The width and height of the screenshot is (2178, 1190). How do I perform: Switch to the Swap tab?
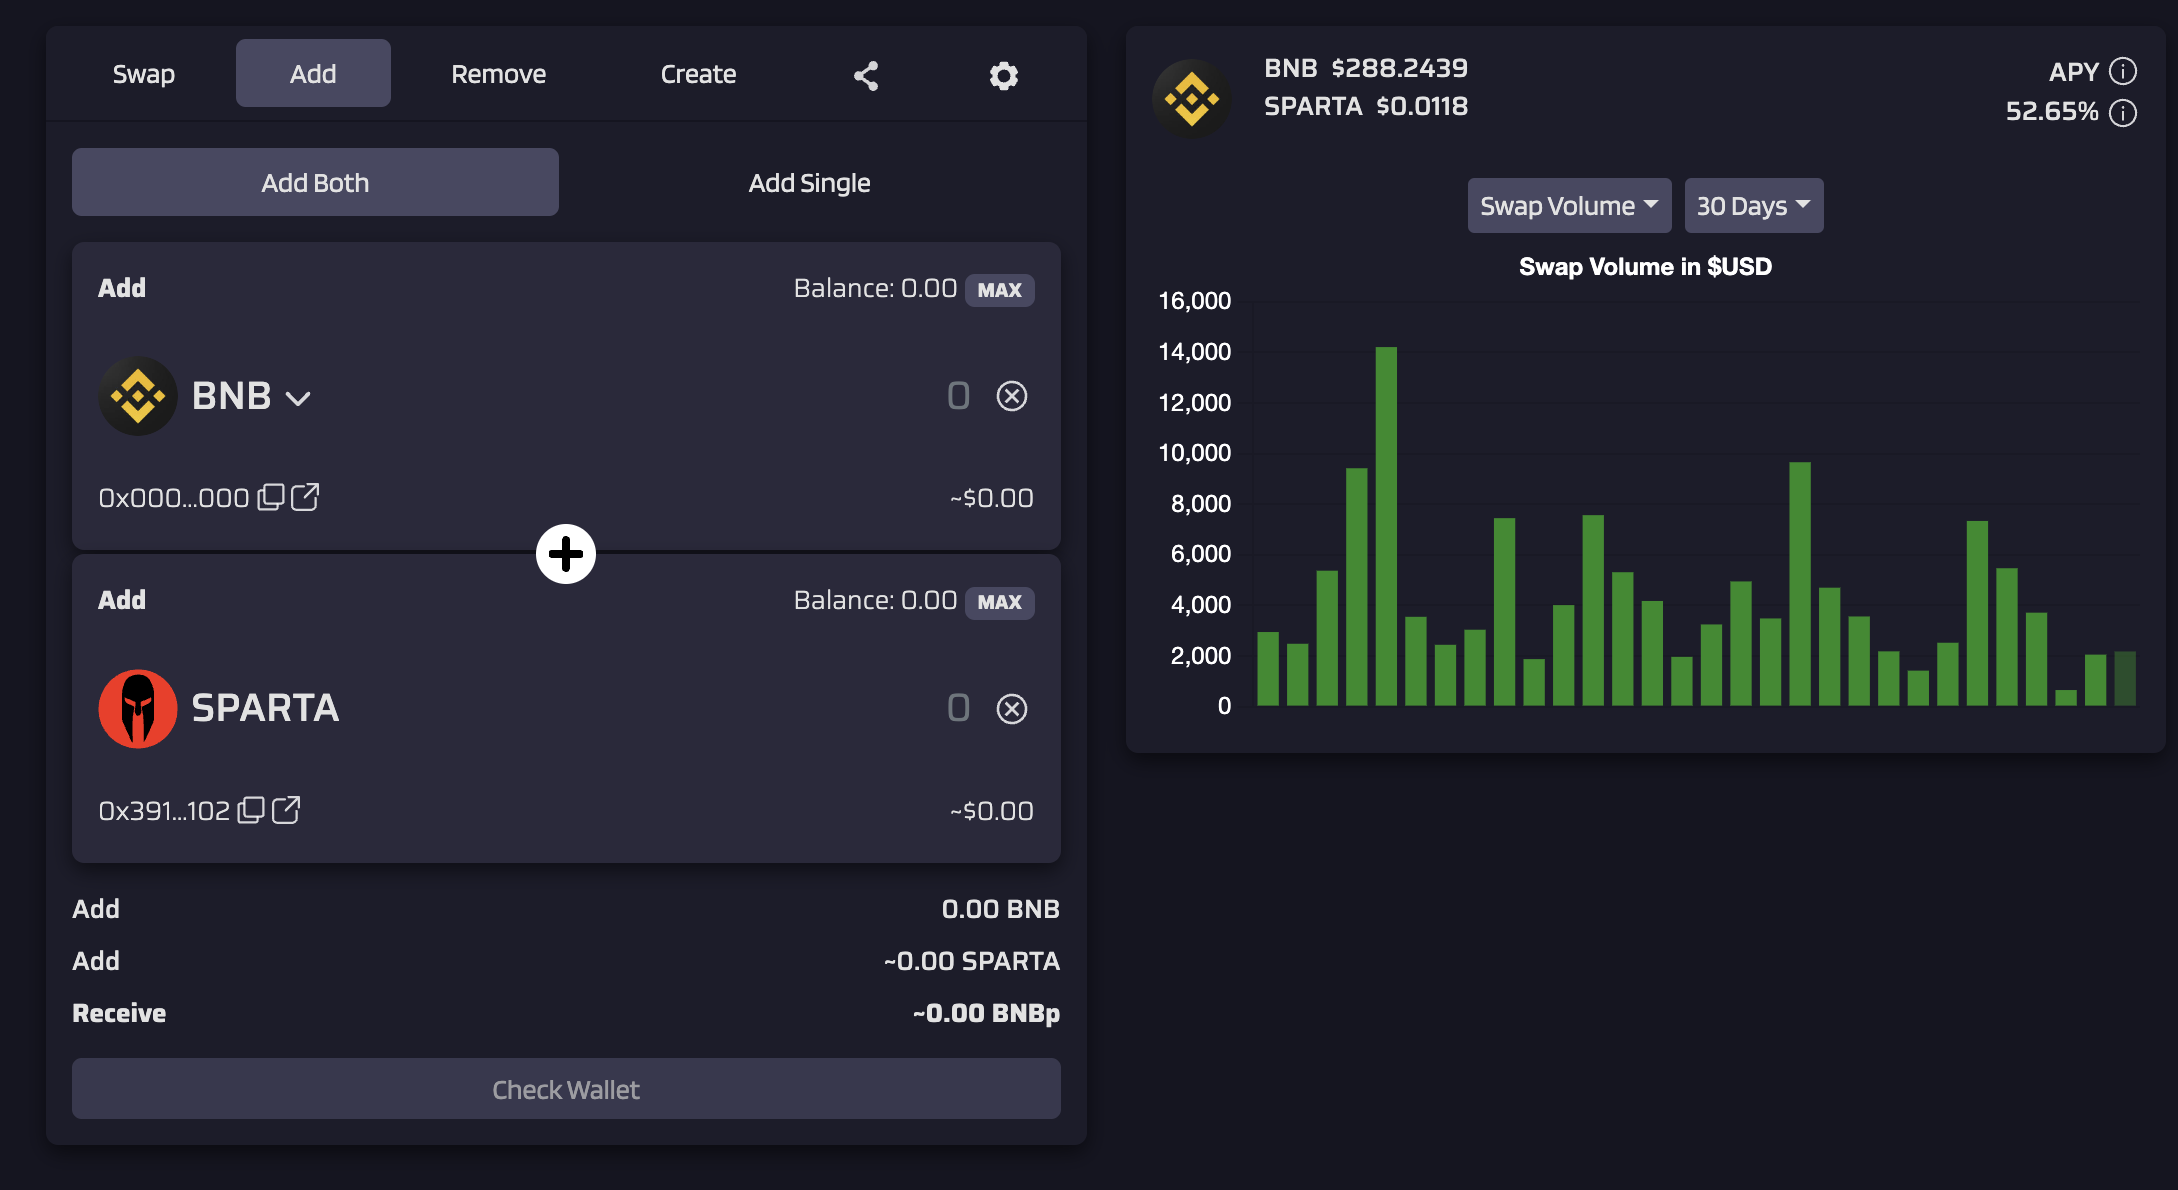(144, 74)
